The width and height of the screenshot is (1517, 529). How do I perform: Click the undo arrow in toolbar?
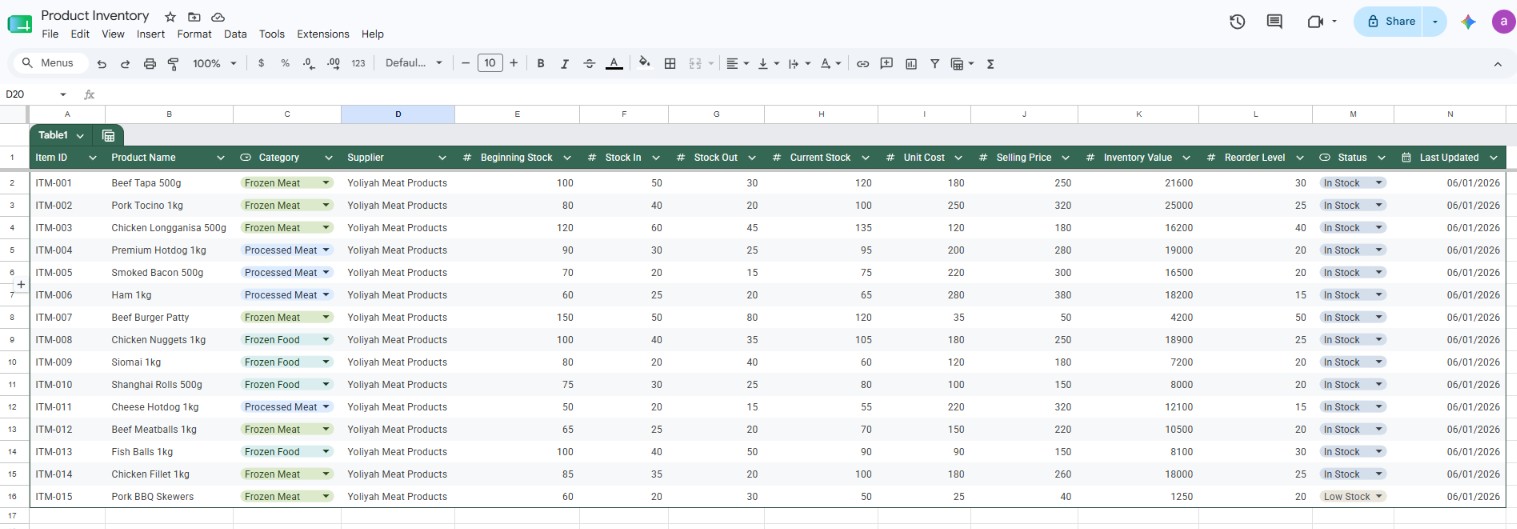[102, 63]
